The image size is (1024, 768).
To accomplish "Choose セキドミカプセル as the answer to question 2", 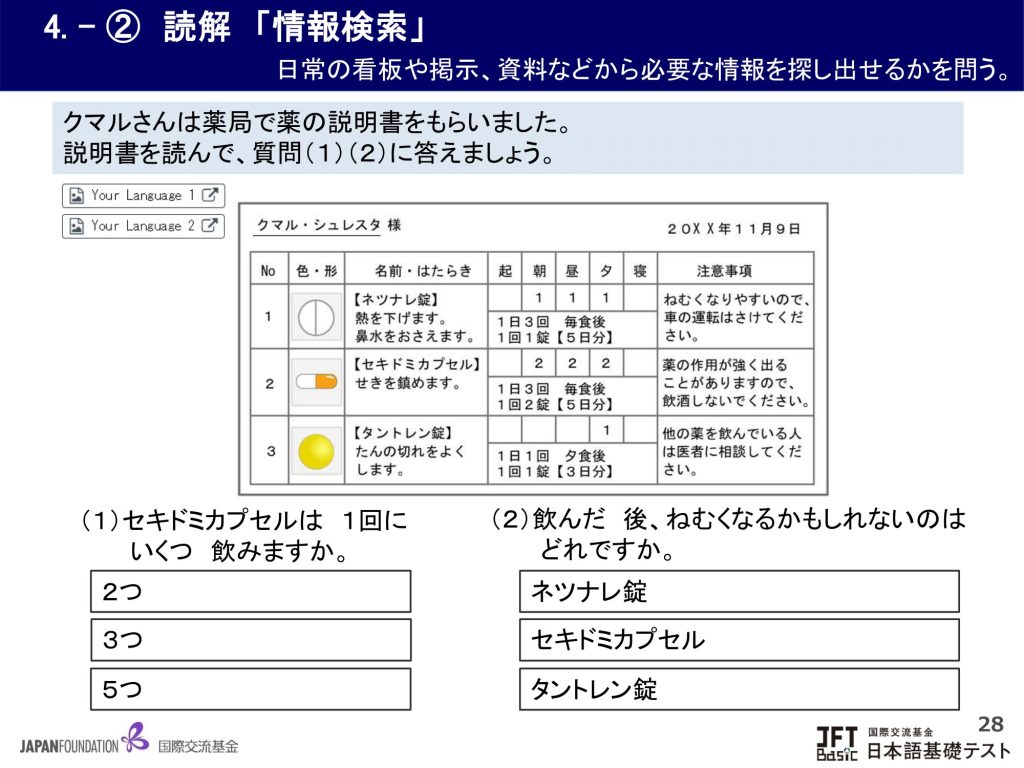I will 739,640.
